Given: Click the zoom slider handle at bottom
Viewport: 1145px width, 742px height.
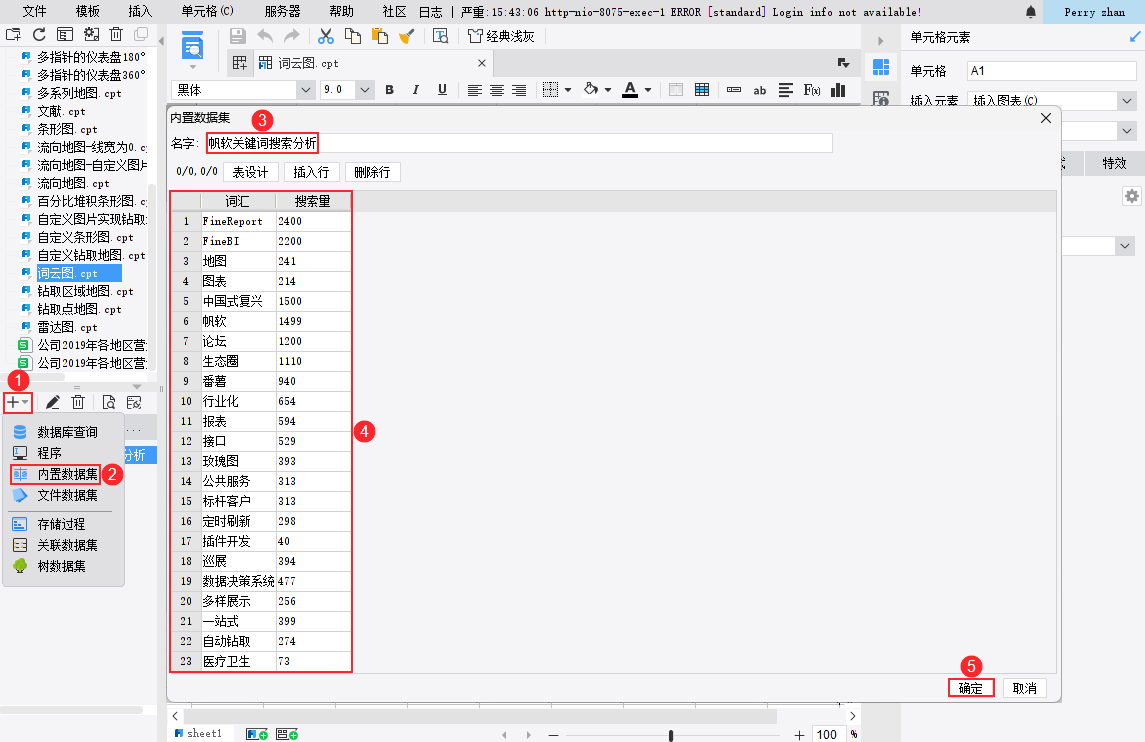Looking at the screenshot, I should [x=671, y=735].
